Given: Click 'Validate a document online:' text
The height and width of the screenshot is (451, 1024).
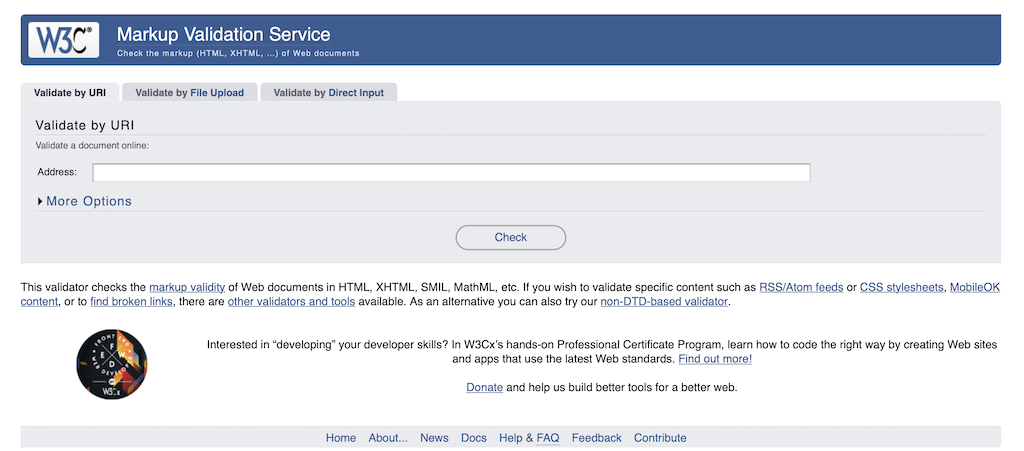Looking at the screenshot, I should (92, 146).
